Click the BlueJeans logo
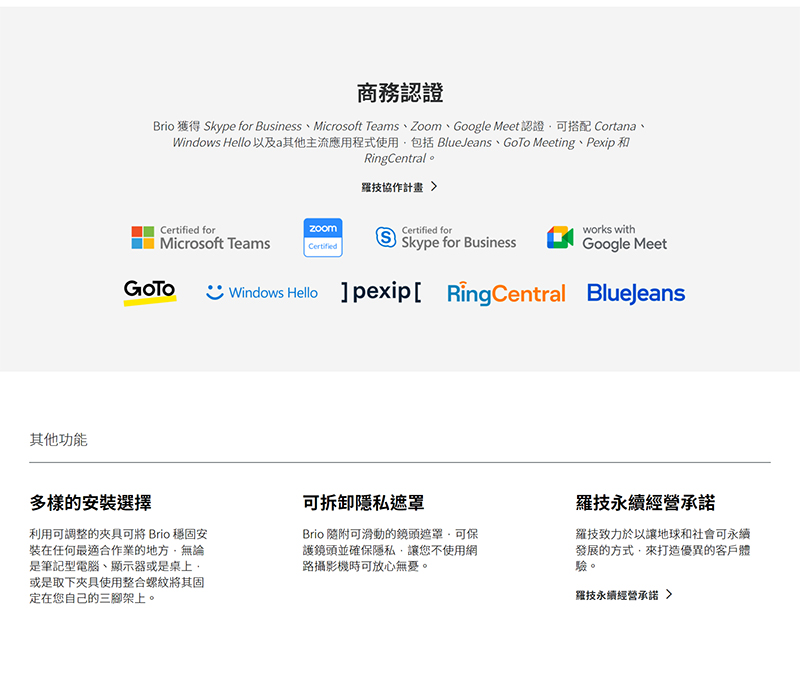The width and height of the screenshot is (800, 689). [636, 293]
